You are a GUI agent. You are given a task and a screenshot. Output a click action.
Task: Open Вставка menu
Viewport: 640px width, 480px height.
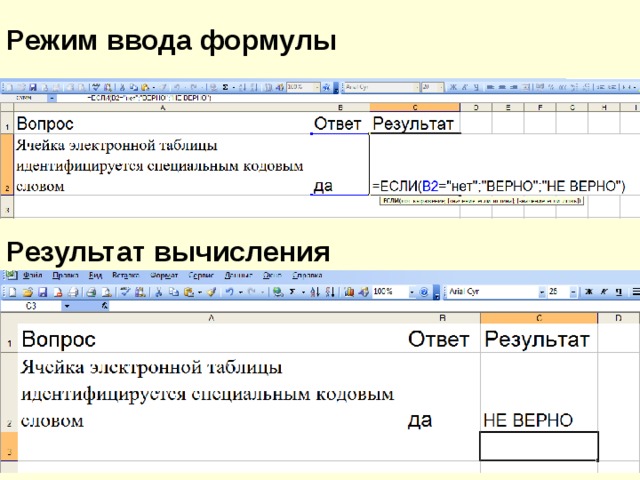click(x=126, y=276)
